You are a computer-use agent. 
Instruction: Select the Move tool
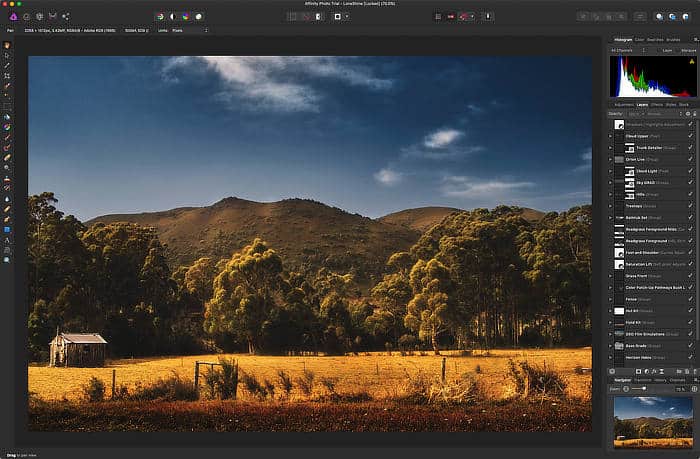pyautogui.click(x=7, y=55)
